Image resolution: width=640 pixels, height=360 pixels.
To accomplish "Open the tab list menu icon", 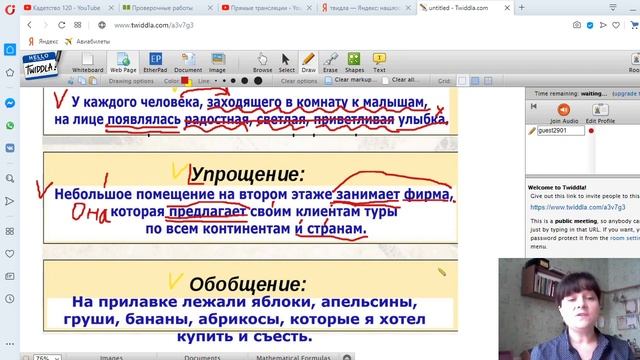I will [x=613, y=7].
